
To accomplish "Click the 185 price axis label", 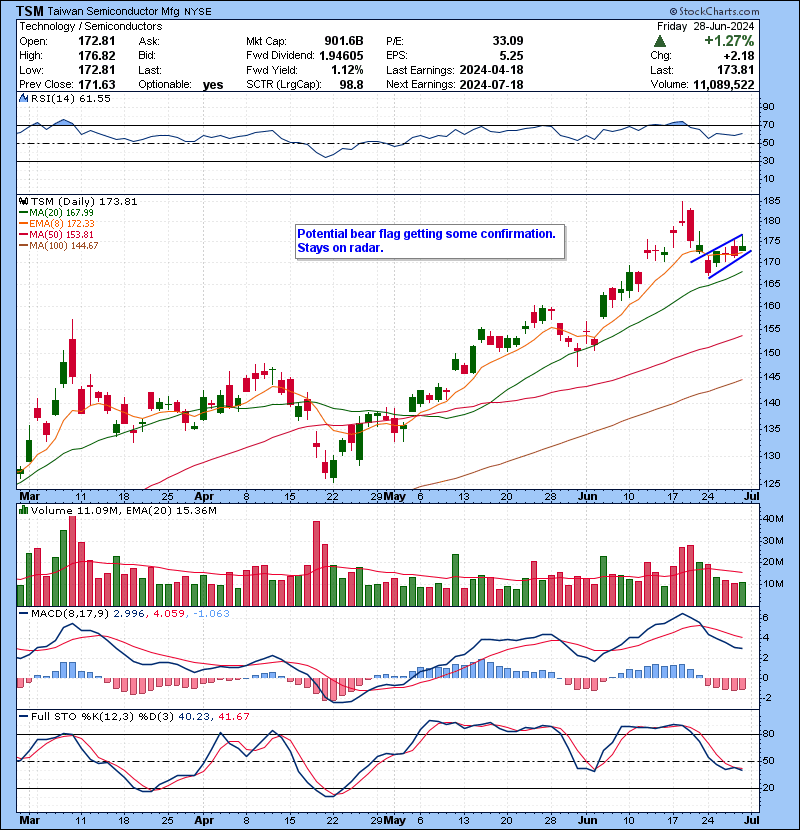I will tap(771, 201).
